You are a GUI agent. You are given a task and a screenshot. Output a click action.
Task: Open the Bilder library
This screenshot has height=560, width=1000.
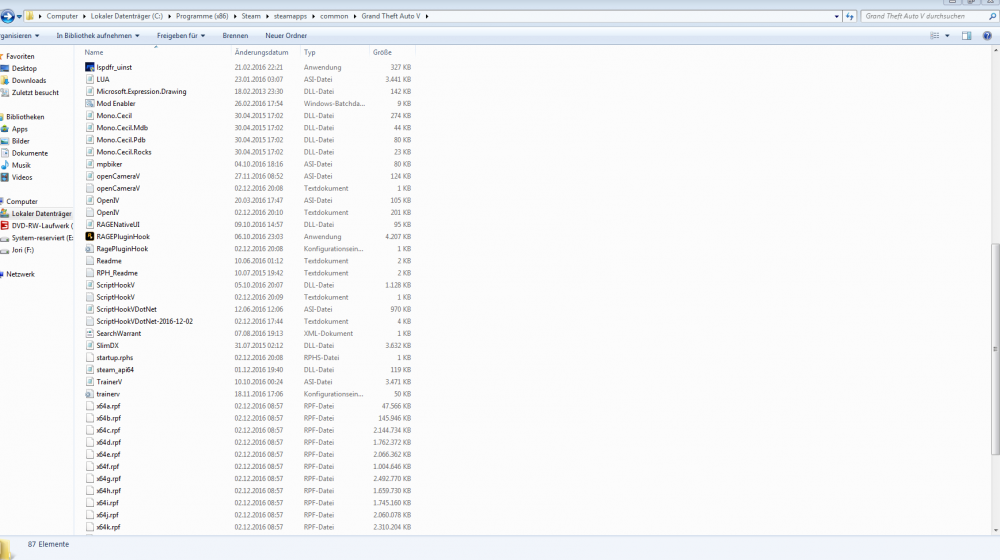[20, 141]
